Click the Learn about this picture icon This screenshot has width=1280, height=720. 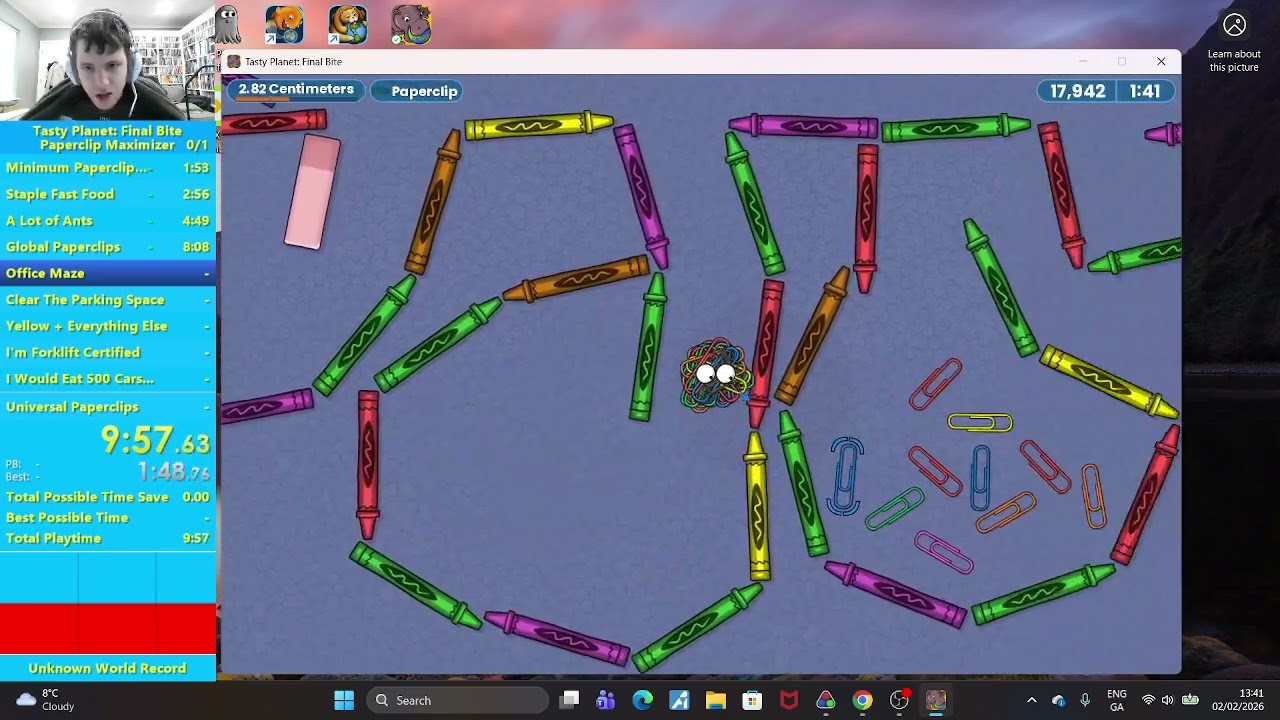(x=1234, y=25)
